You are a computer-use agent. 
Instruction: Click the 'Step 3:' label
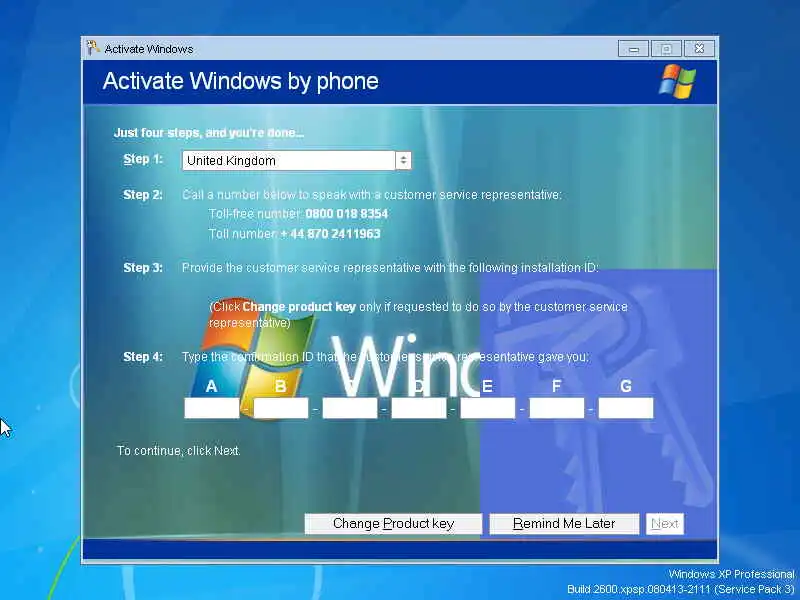coord(143,268)
